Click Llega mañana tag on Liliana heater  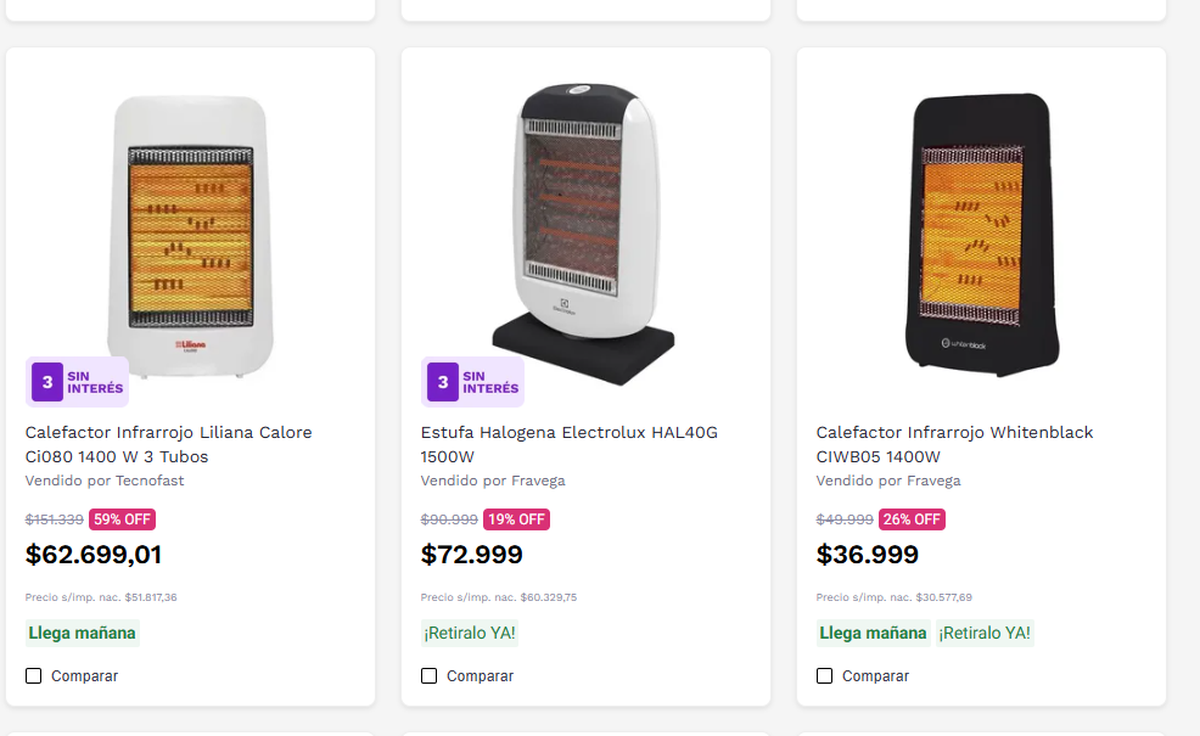tap(82, 633)
